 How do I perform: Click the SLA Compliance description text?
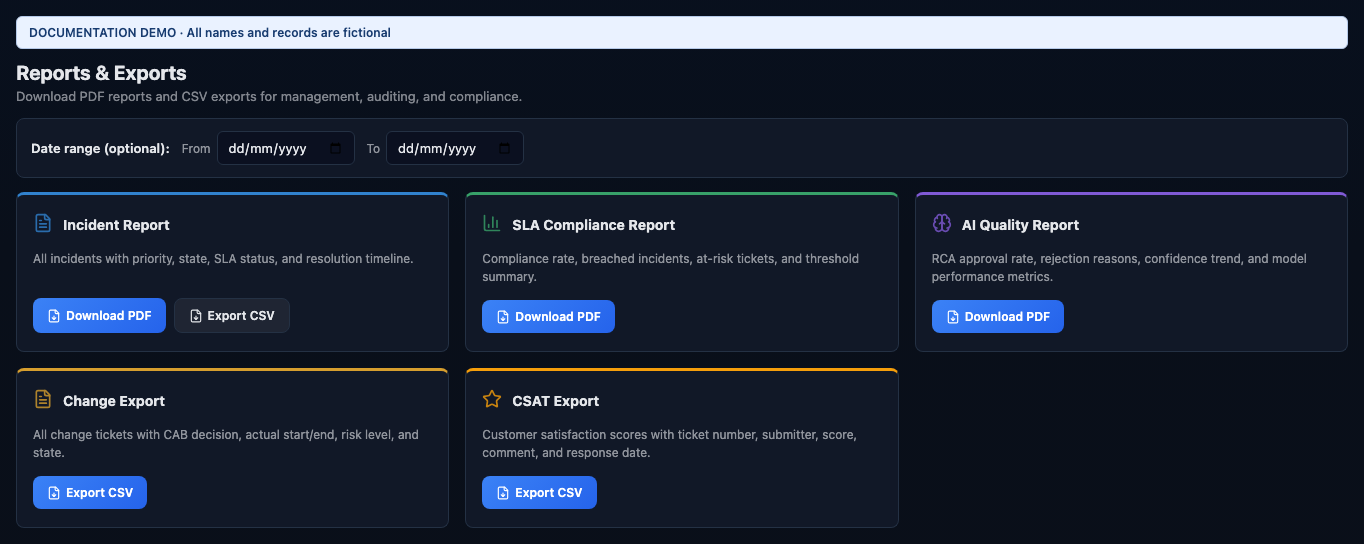click(670, 267)
